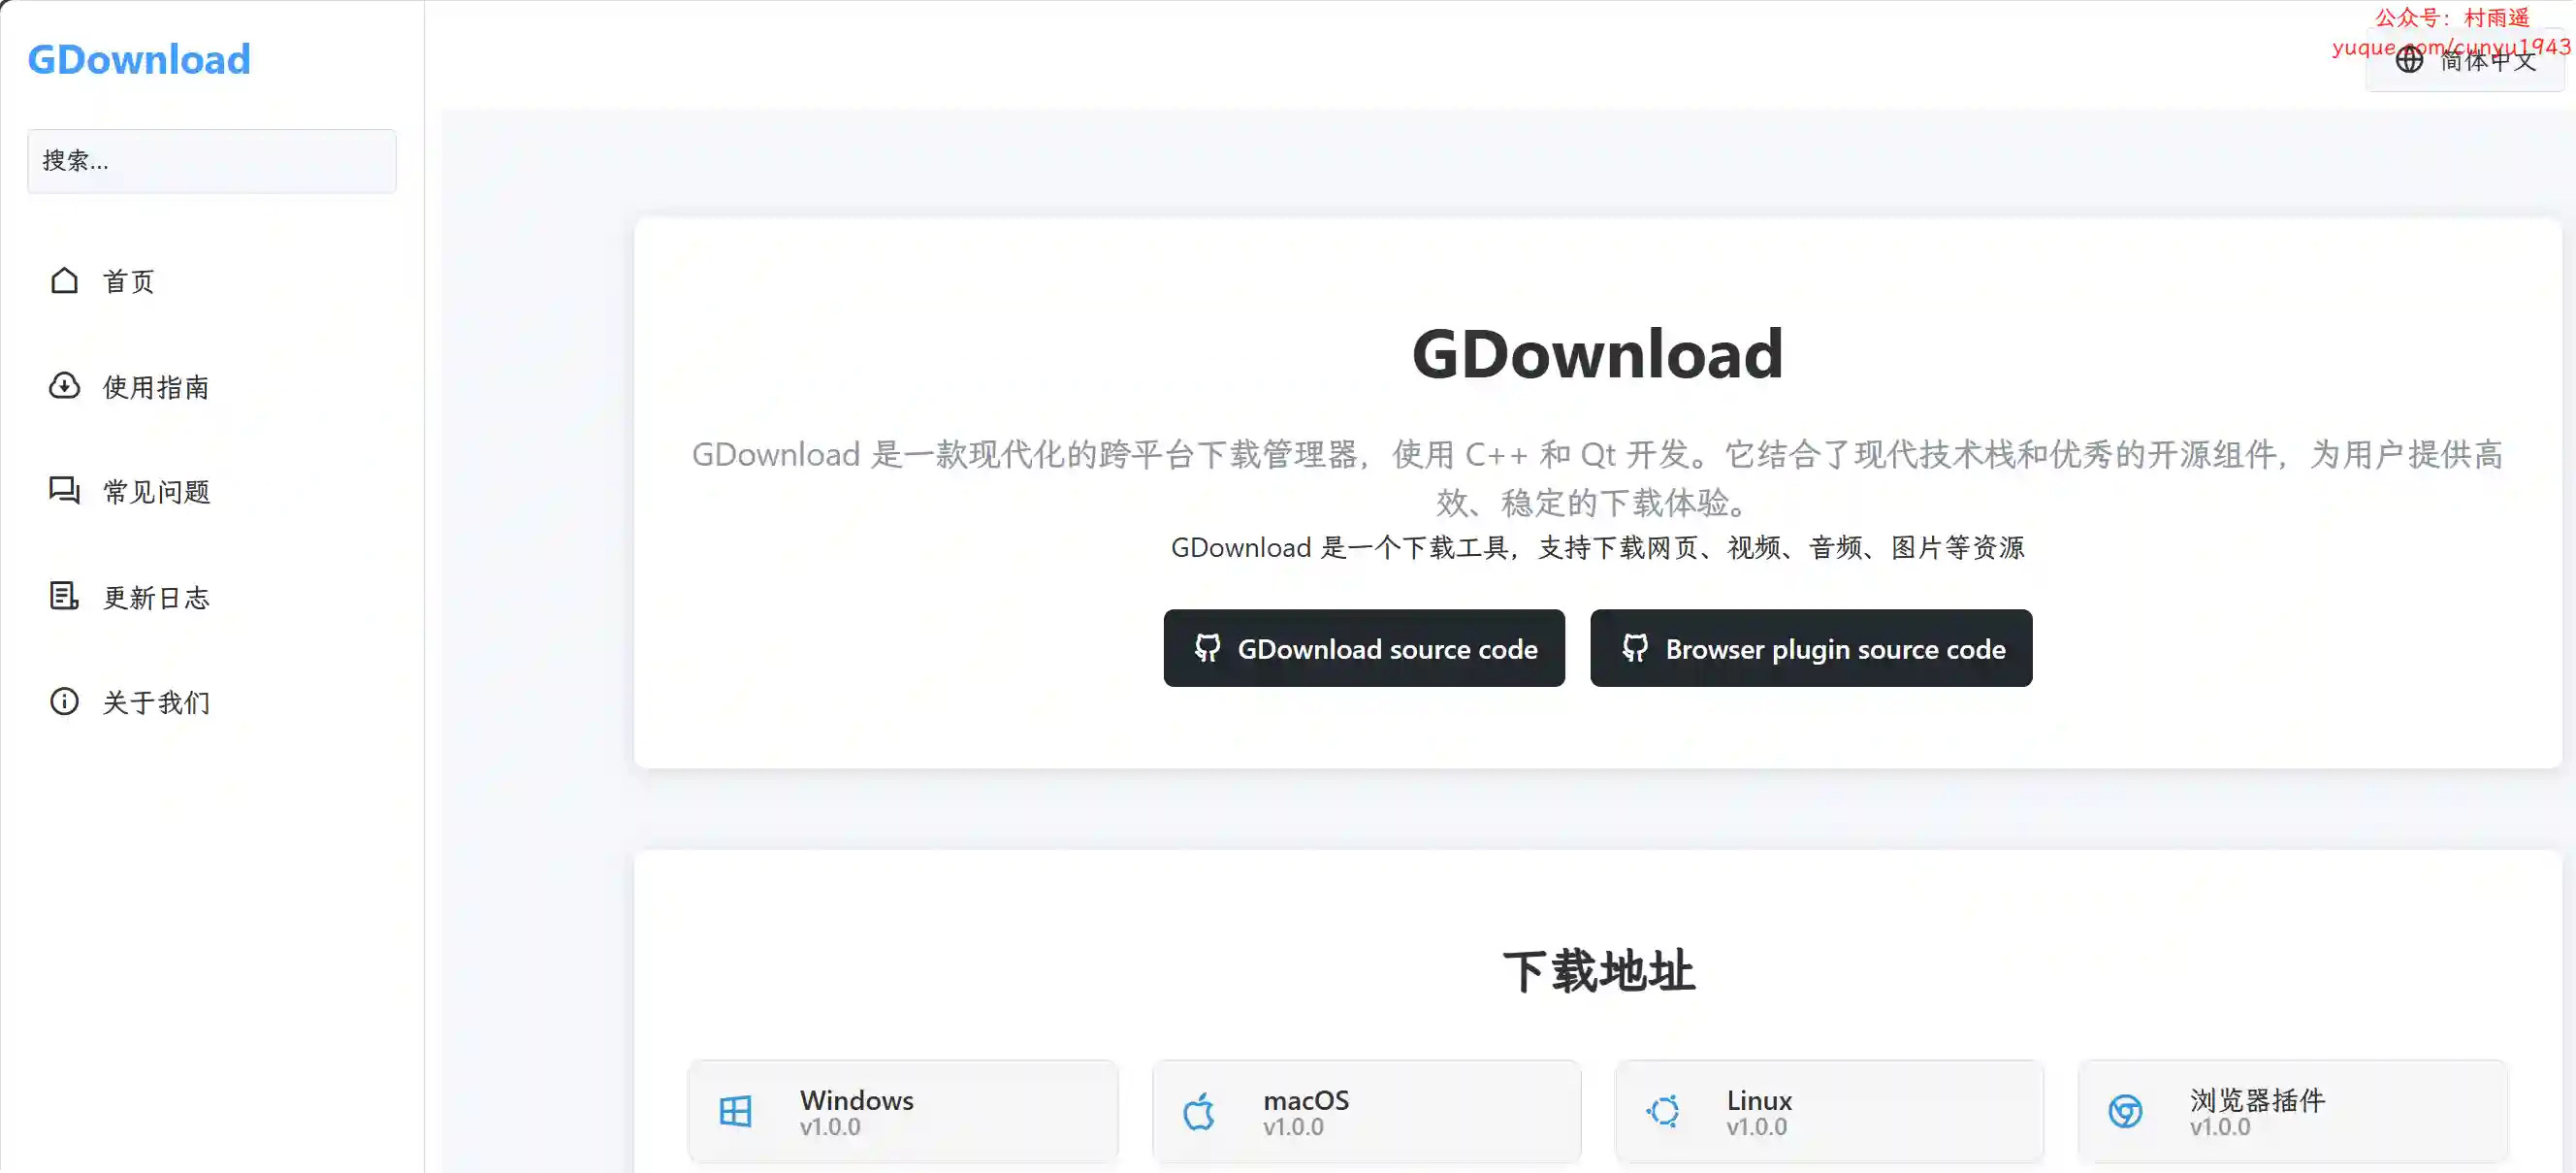
Task: Click GitHub icon on Browser plugin button
Action: tap(1635, 648)
